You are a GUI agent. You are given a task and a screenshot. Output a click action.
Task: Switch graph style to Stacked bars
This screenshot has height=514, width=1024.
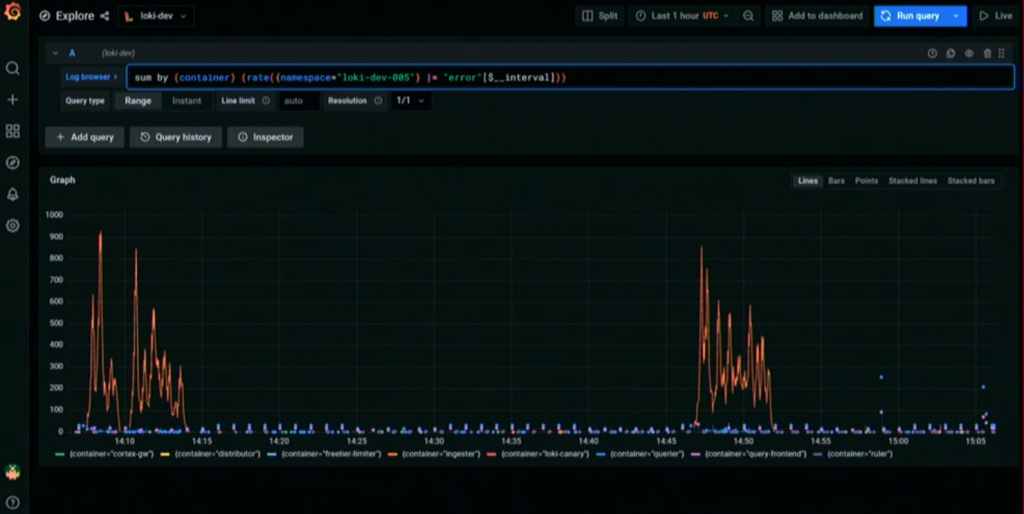point(971,181)
